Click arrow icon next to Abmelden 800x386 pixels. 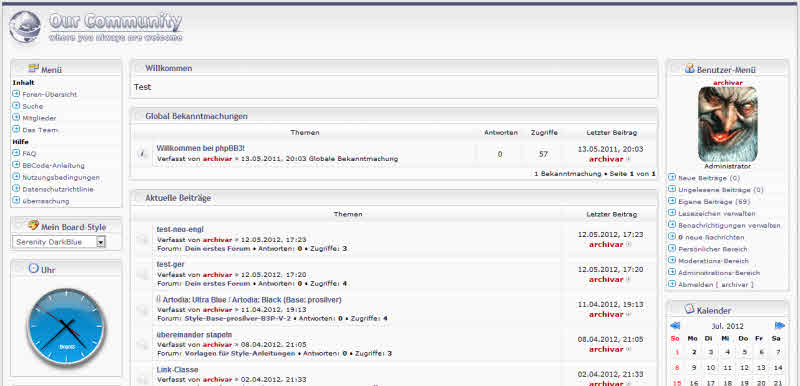click(x=672, y=284)
